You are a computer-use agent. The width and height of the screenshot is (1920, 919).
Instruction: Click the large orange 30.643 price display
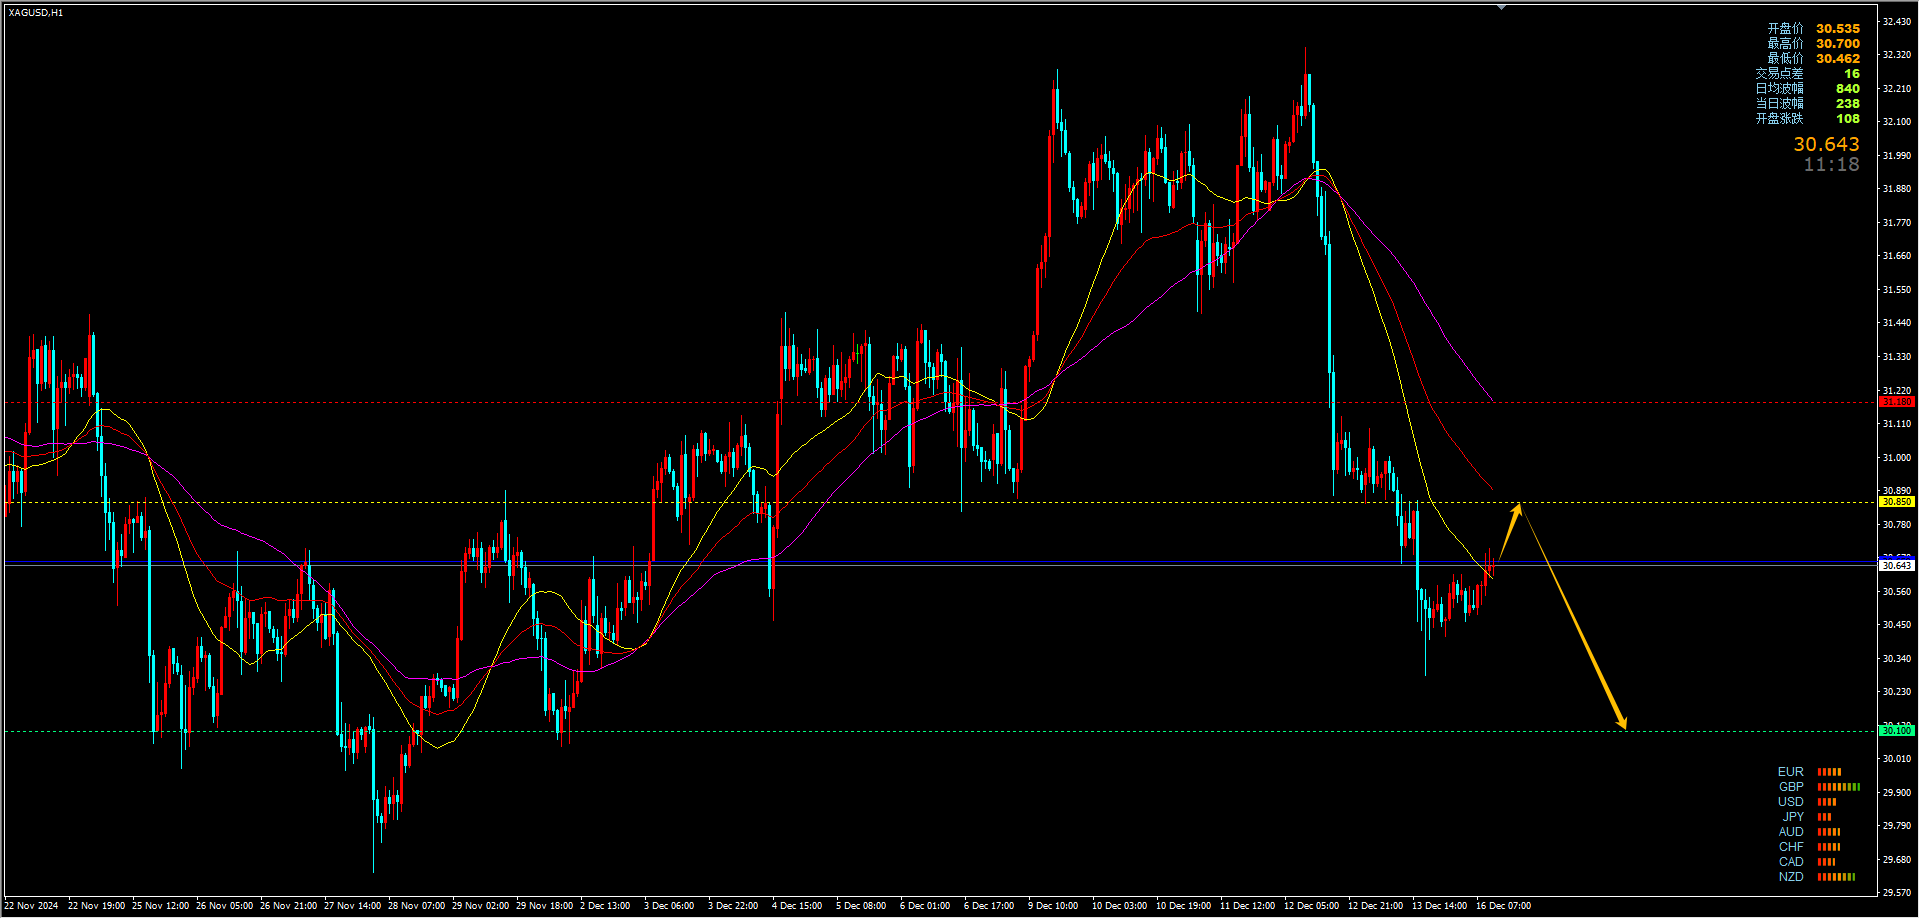click(x=1826, y=145)
